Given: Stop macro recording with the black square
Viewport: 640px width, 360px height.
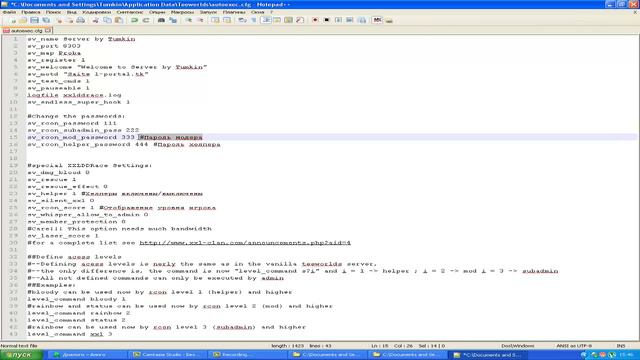Looking at the screenshot, I should tap(327, 20).
